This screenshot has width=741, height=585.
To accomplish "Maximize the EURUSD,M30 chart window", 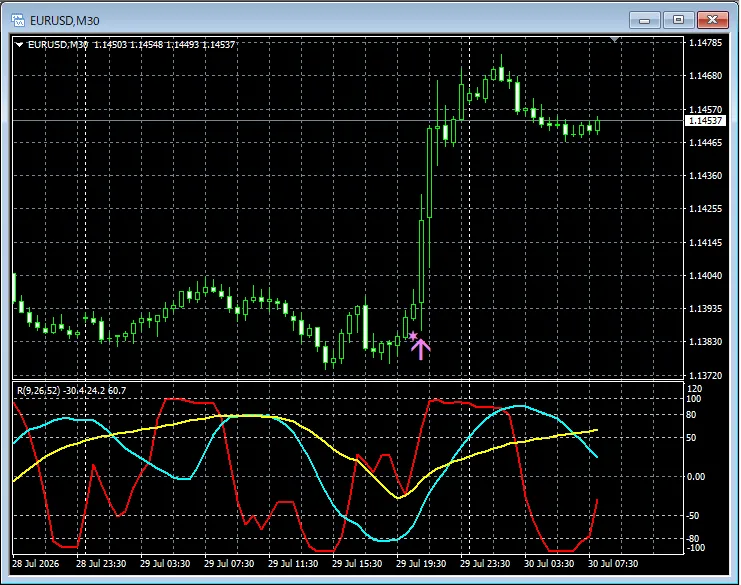I will tap(678, 20).
